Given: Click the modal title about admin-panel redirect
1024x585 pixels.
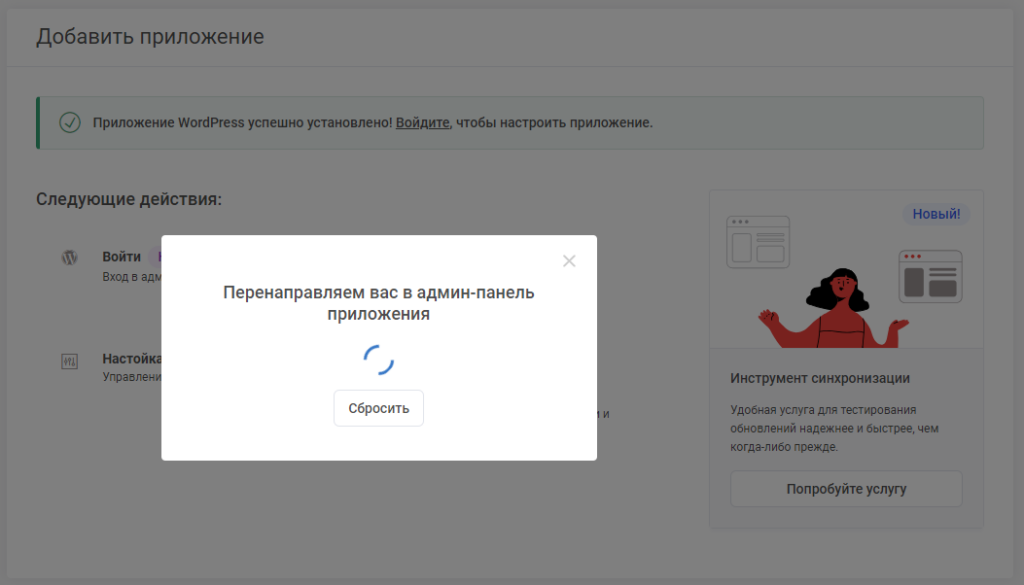Looking at the screenshot, I should tap(378, 303).
